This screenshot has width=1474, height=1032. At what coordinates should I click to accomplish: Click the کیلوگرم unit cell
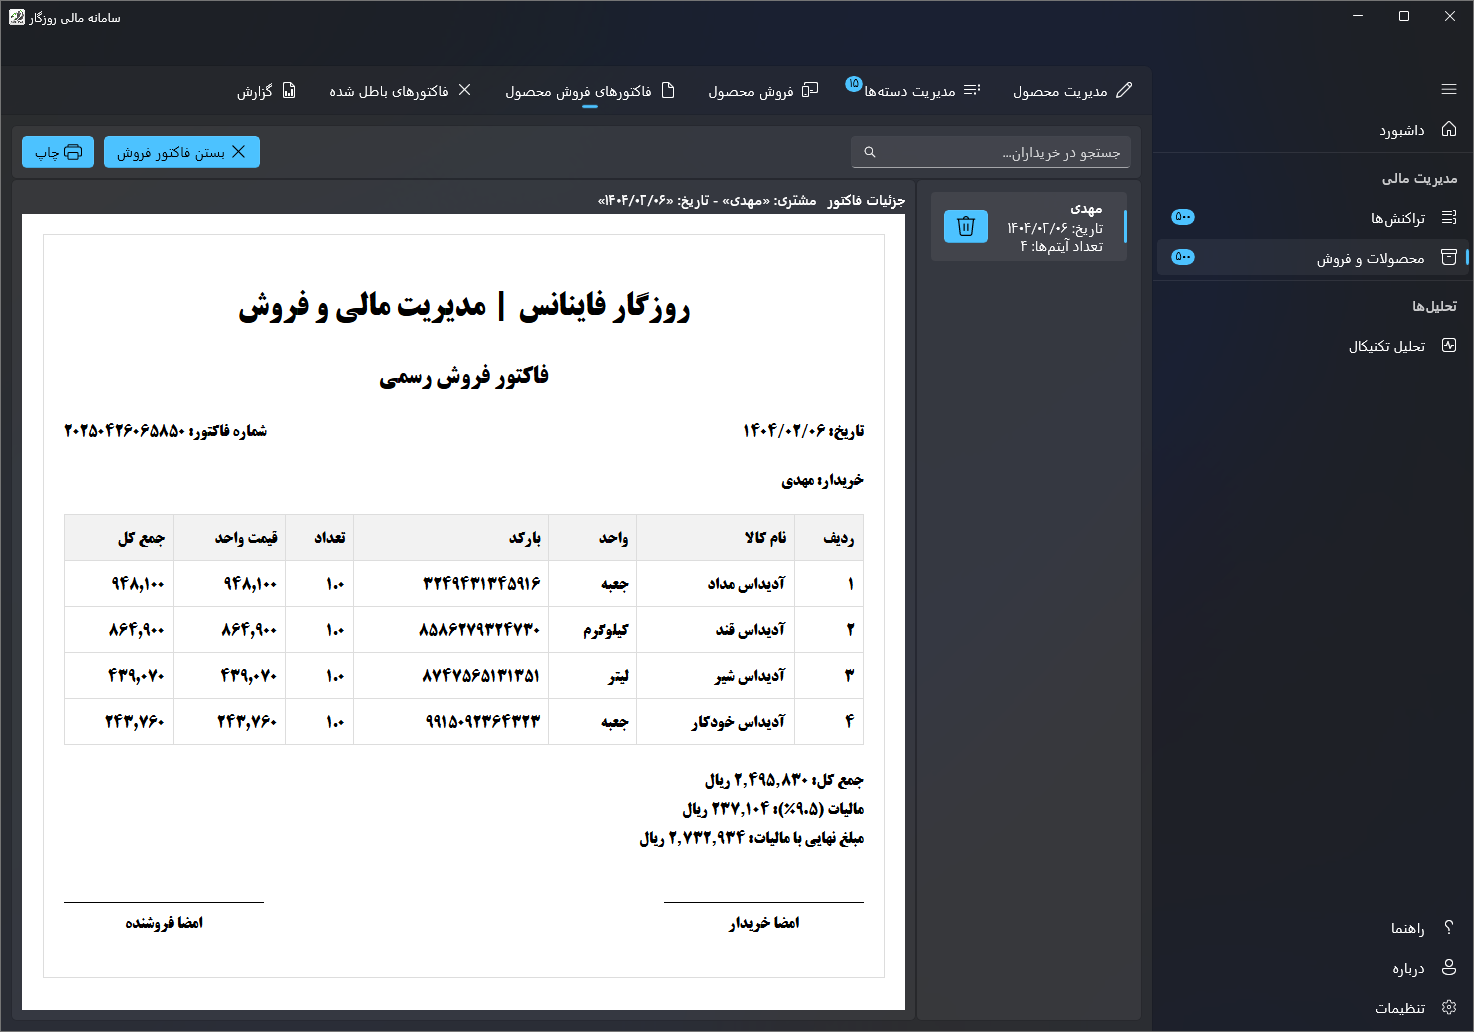click(606, 630)
